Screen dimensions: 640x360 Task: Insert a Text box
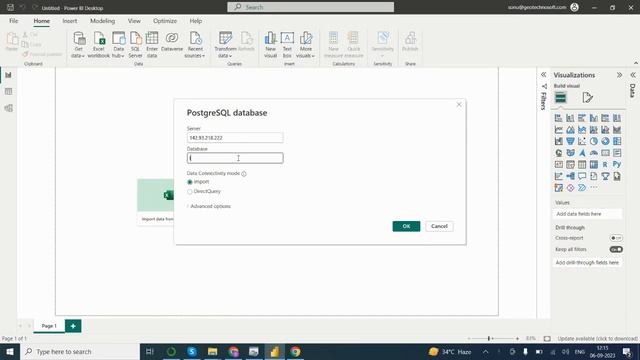(x=287, y=45)
